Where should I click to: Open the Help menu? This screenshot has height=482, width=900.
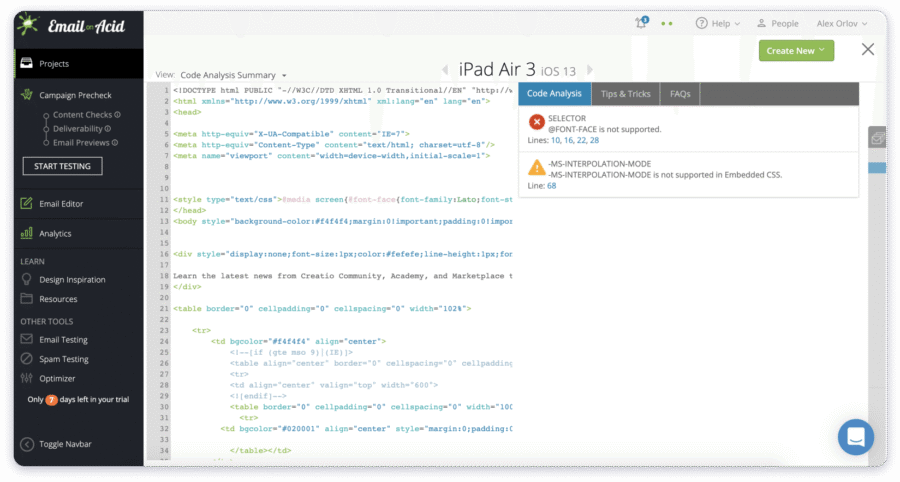point(718,23)
